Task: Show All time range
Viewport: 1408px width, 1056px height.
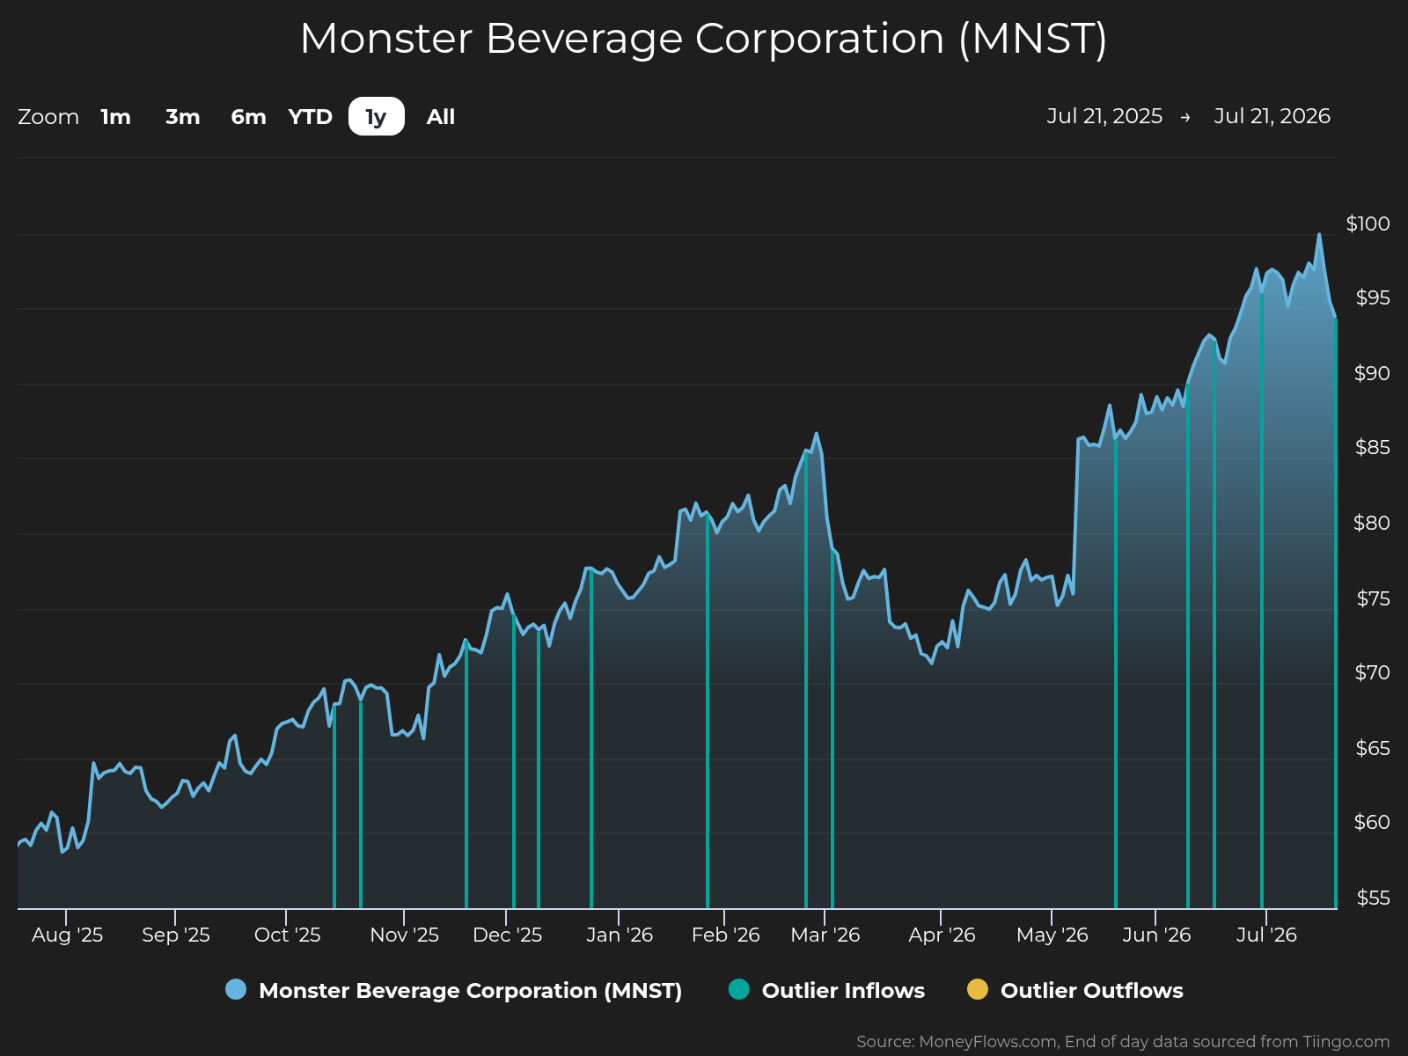Action: pos(441,117)
